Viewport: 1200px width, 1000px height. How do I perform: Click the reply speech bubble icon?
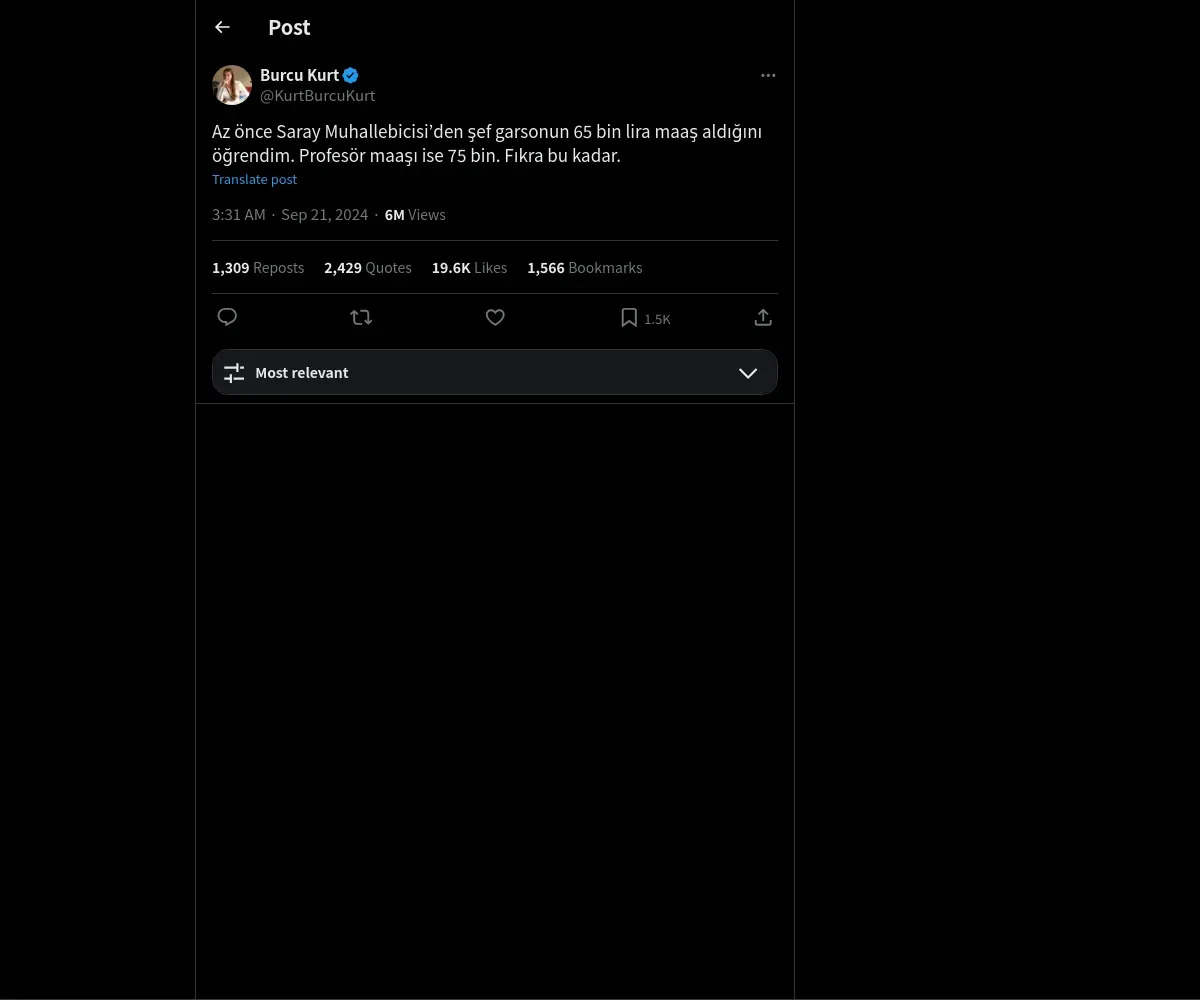point(227,317)
